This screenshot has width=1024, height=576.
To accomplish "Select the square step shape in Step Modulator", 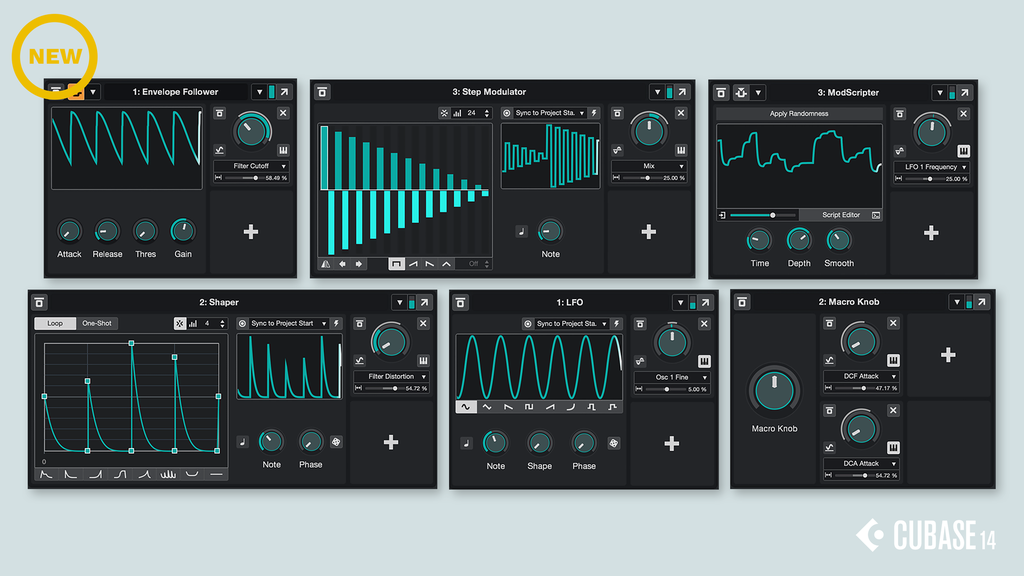I will (x=396, y=264).
